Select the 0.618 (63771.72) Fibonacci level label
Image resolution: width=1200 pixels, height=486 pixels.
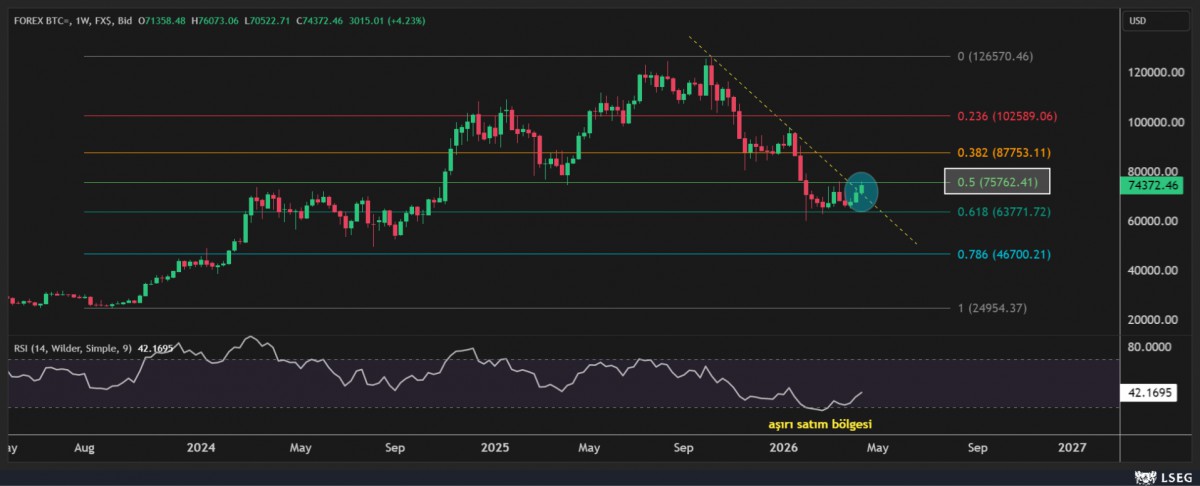(x=1003, y=212)
